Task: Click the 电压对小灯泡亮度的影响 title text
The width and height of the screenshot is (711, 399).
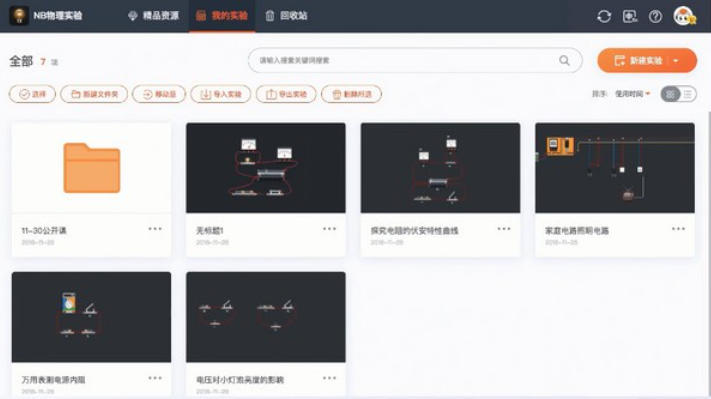Action: [240, 380]
